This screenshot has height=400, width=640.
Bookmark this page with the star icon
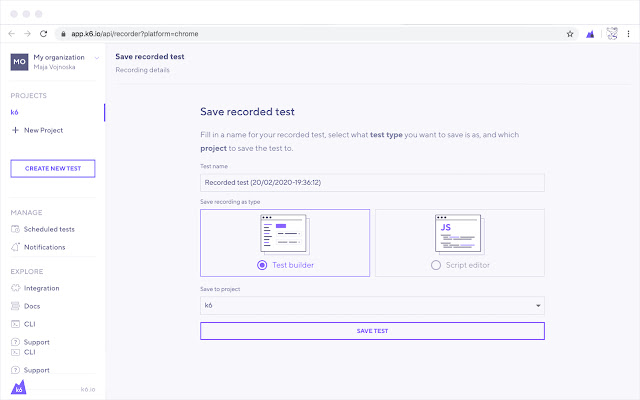pyautogui.click(x=570, y=33)
